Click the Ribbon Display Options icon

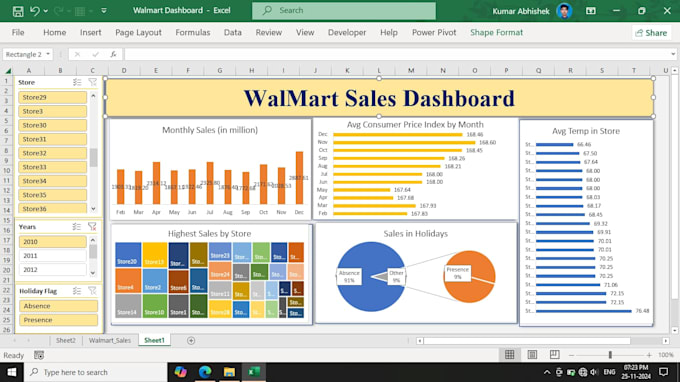(591, 11)
